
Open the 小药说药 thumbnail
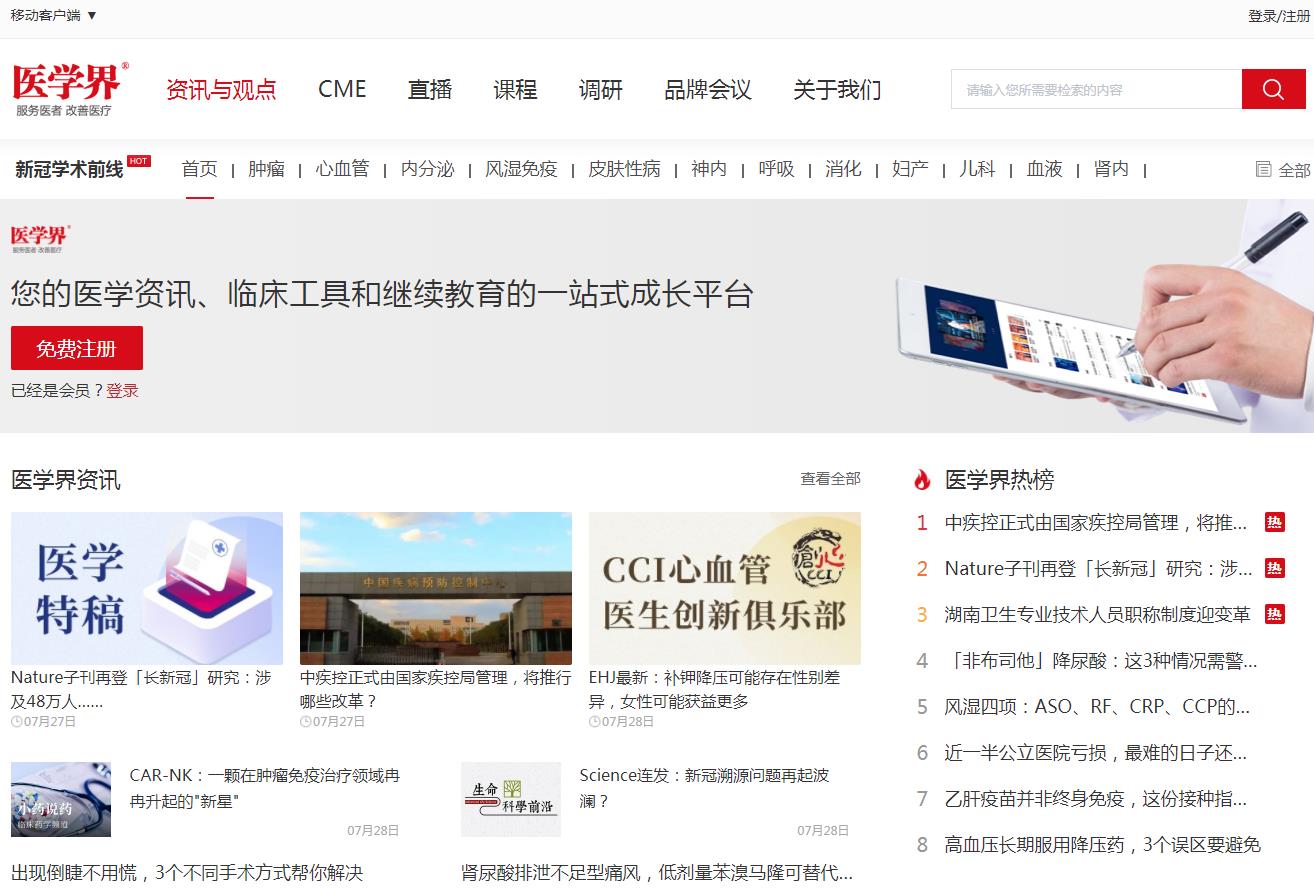pos(61,799)
